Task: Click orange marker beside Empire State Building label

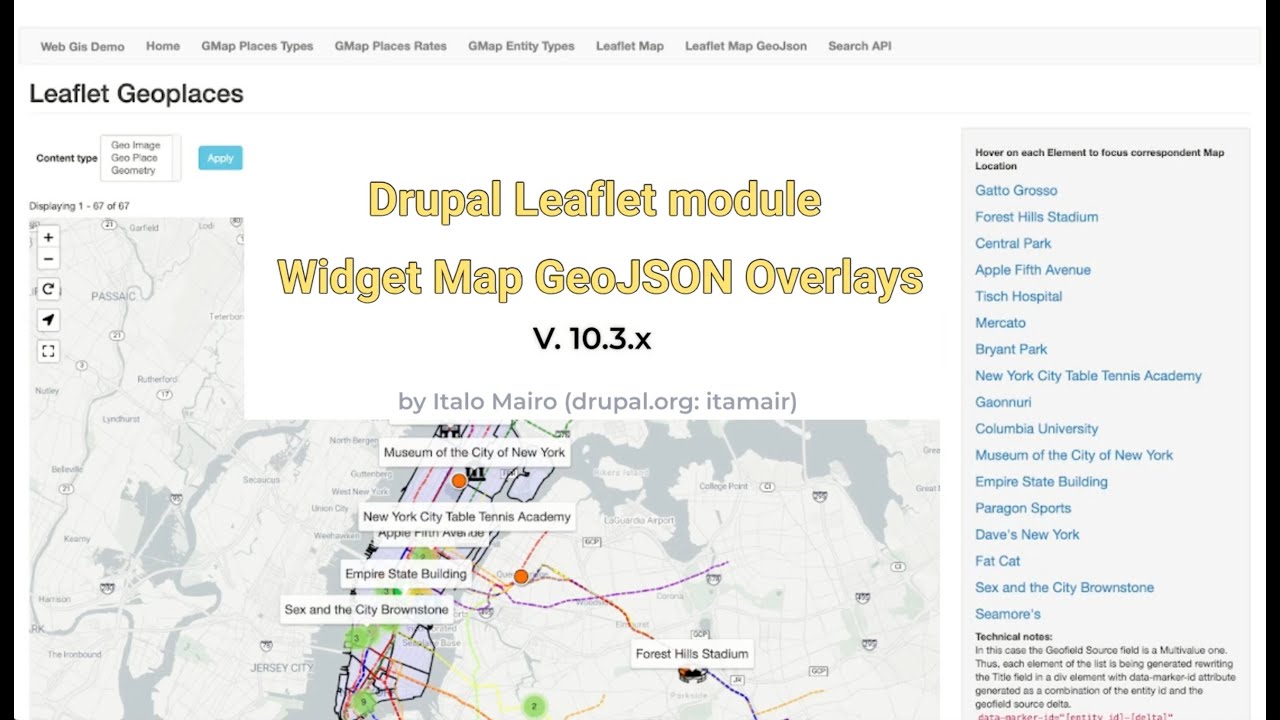Action: pos(521,577)
